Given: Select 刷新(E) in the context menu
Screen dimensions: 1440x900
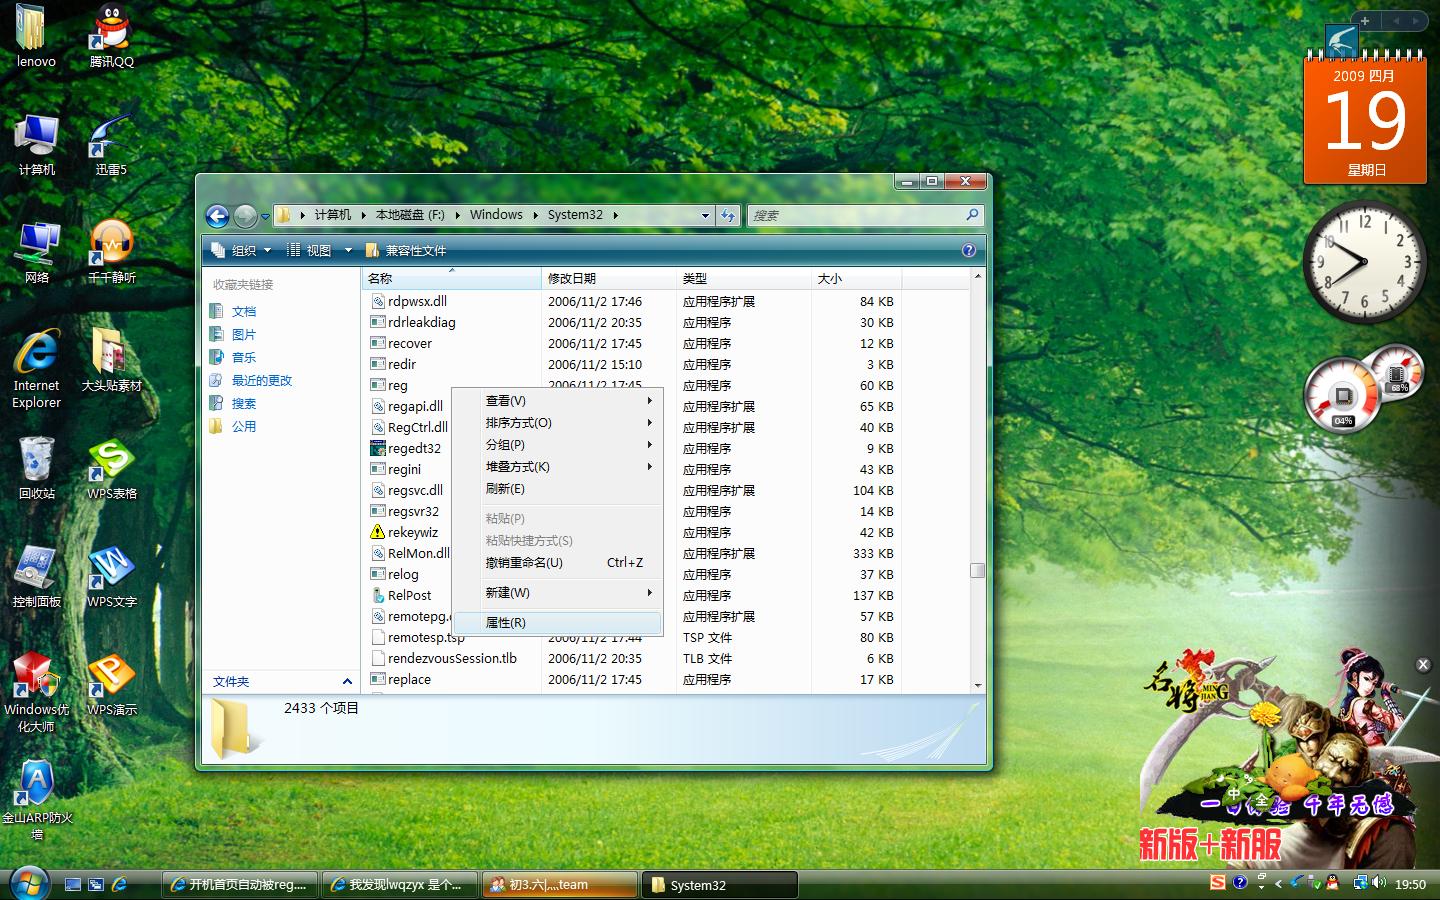Looking at the screenshot, I should (x=505, y=489).
